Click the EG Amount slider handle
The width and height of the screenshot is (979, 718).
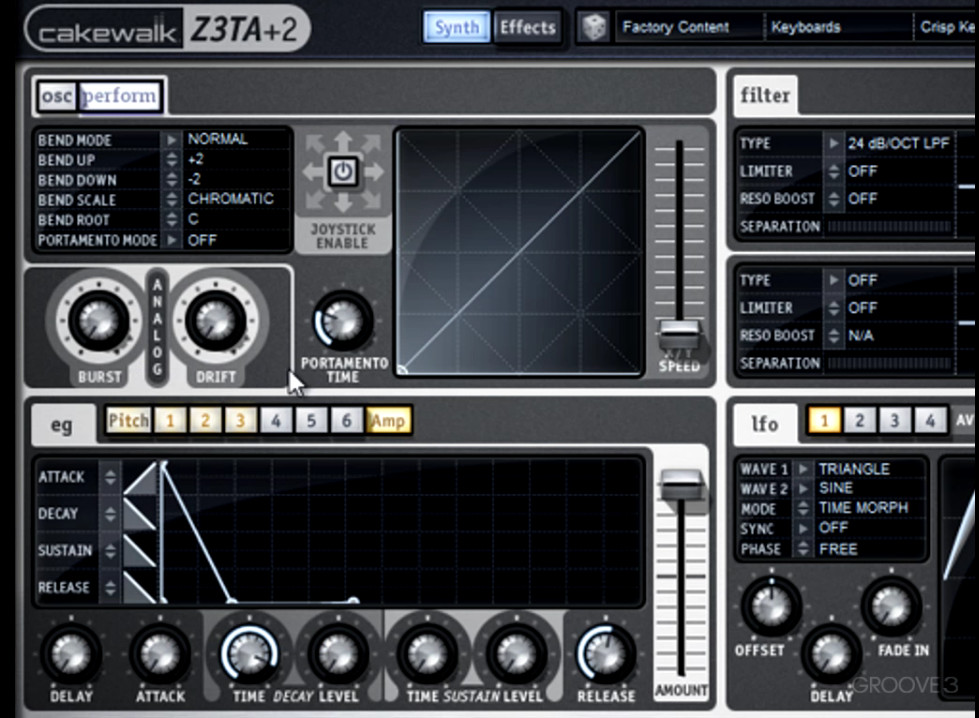(x=681, y=485)
